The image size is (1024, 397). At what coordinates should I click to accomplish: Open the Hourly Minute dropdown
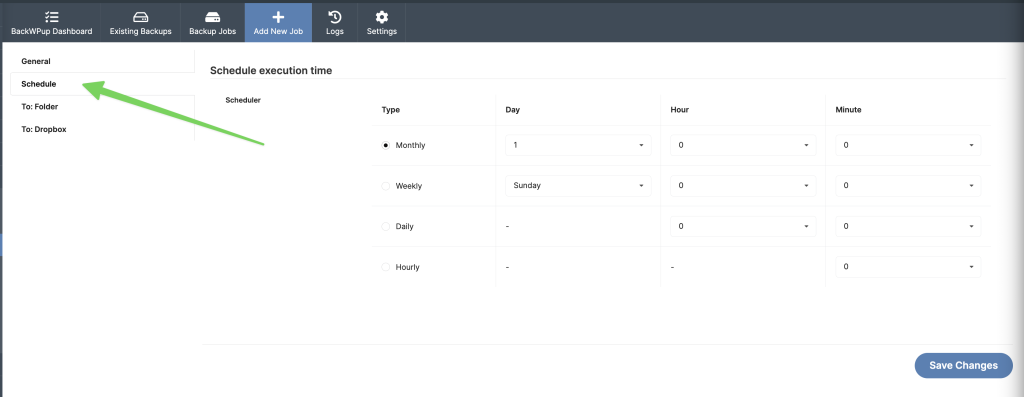click(908, 266)
